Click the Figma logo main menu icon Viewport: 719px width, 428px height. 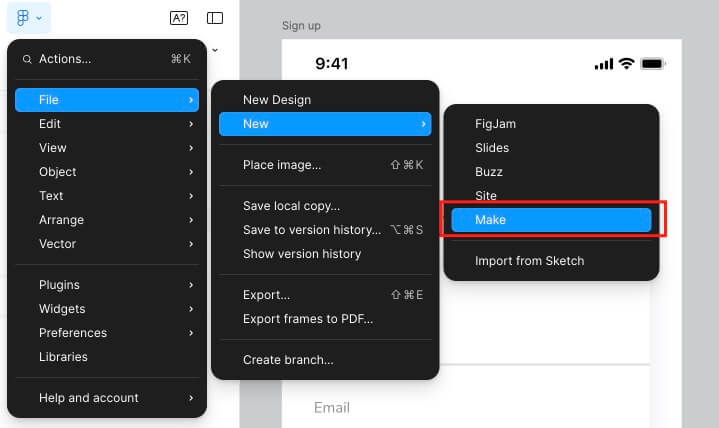(x=23, y=17)
